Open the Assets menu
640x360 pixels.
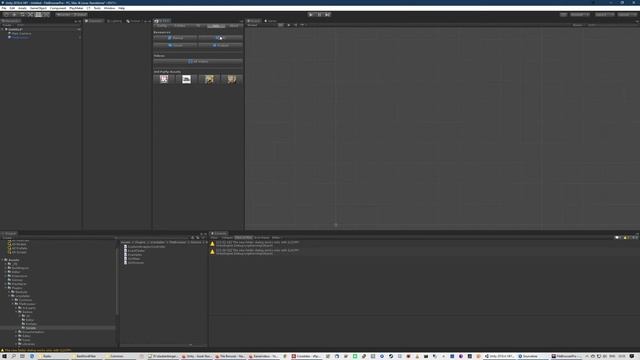point(22,8)
